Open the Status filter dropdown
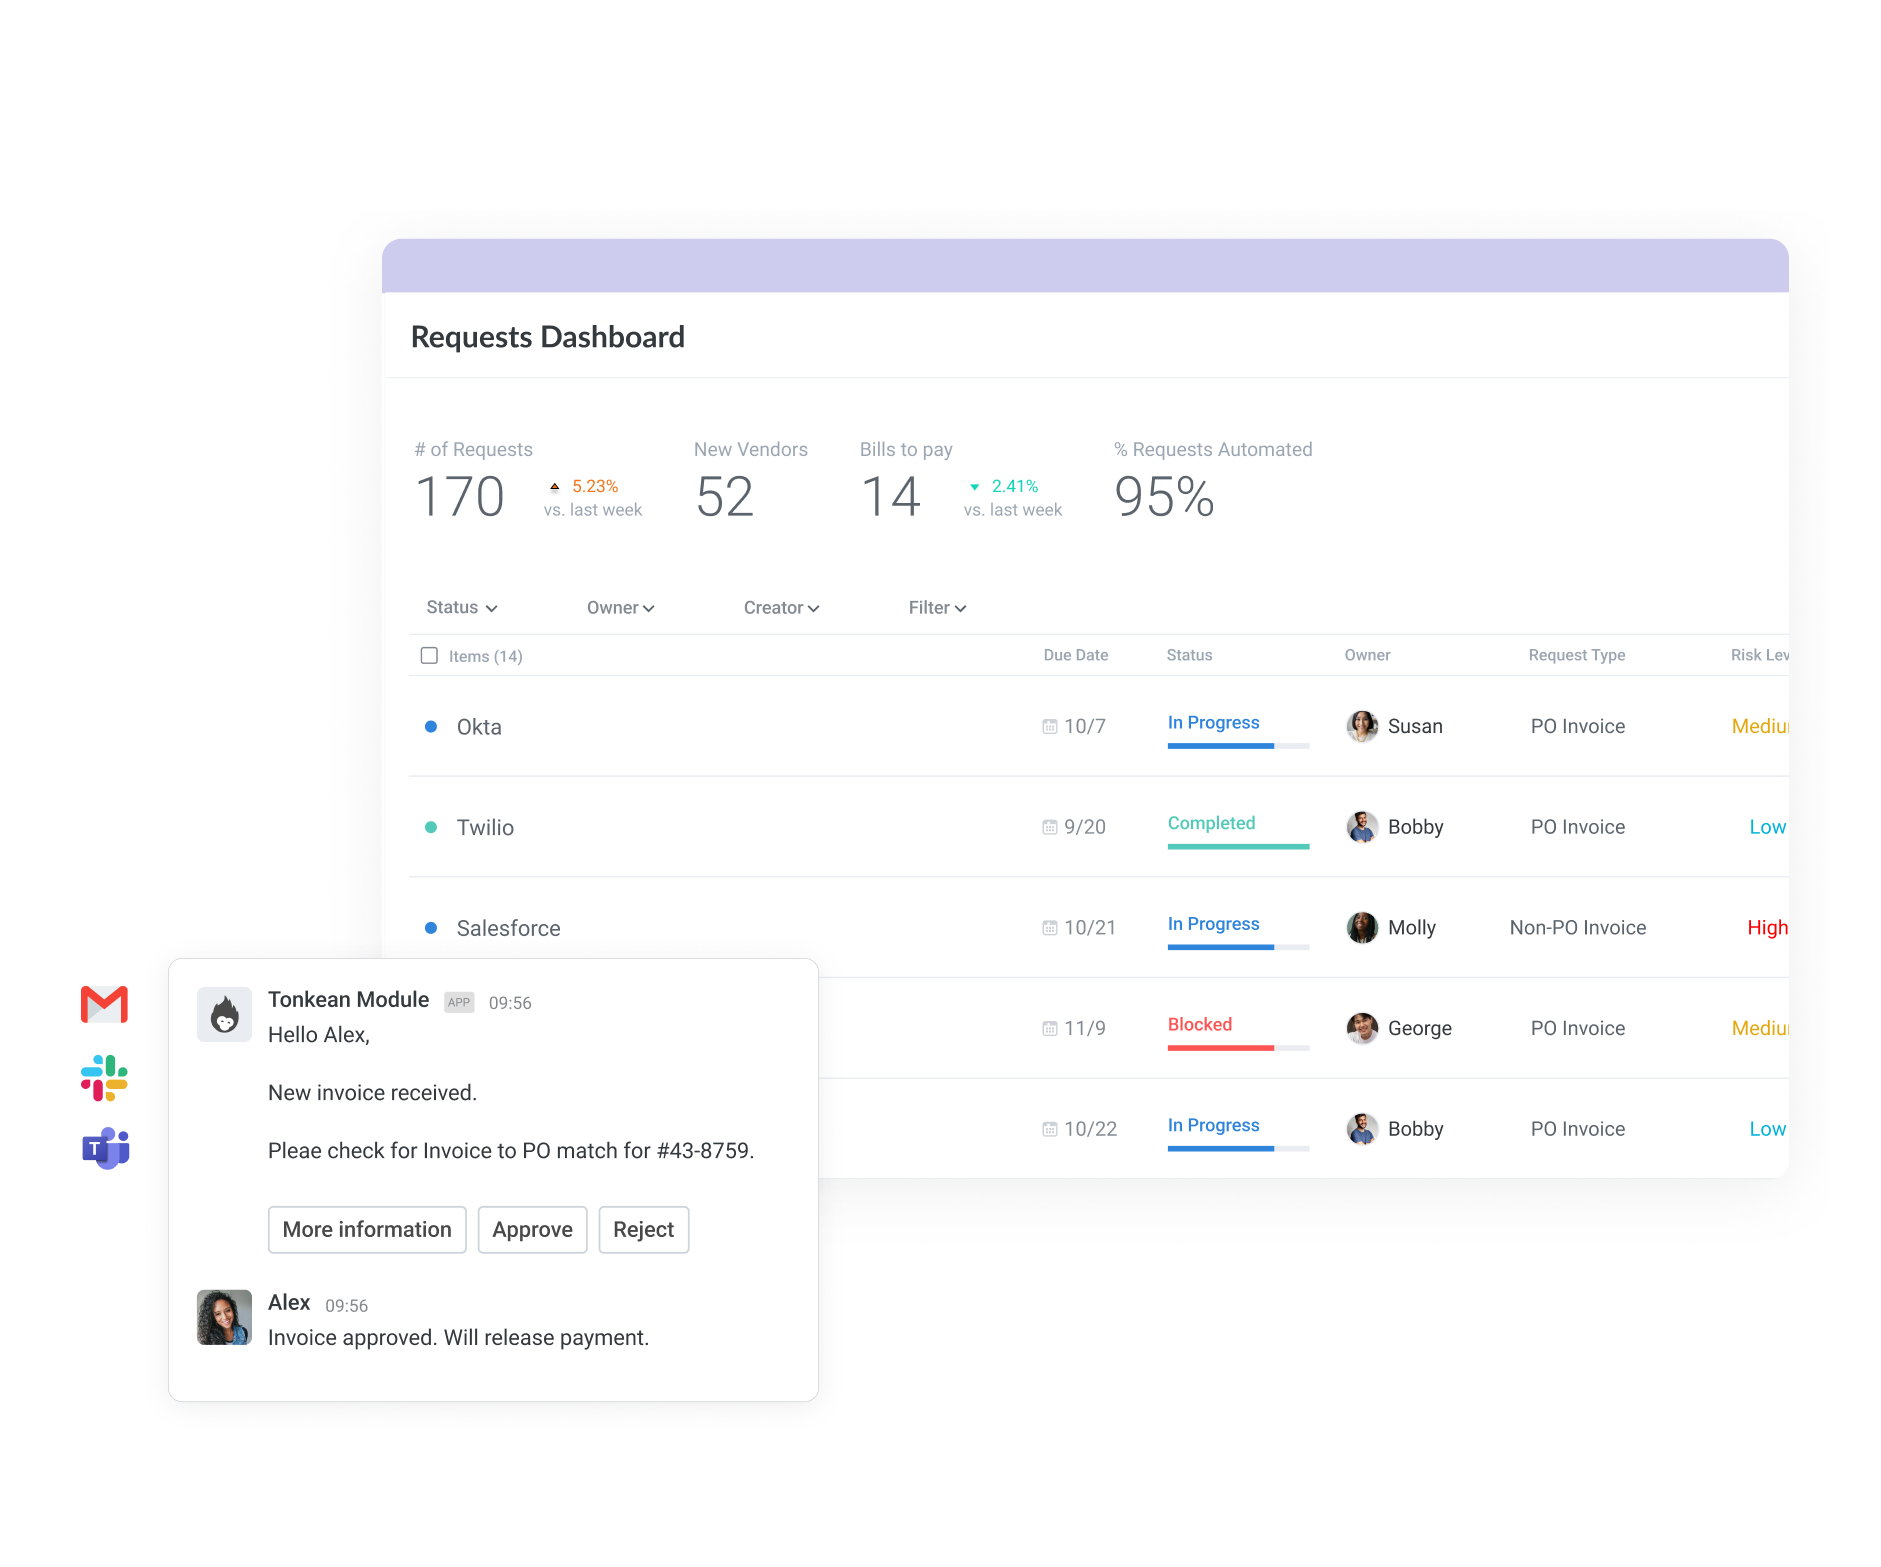 point(461,607)
